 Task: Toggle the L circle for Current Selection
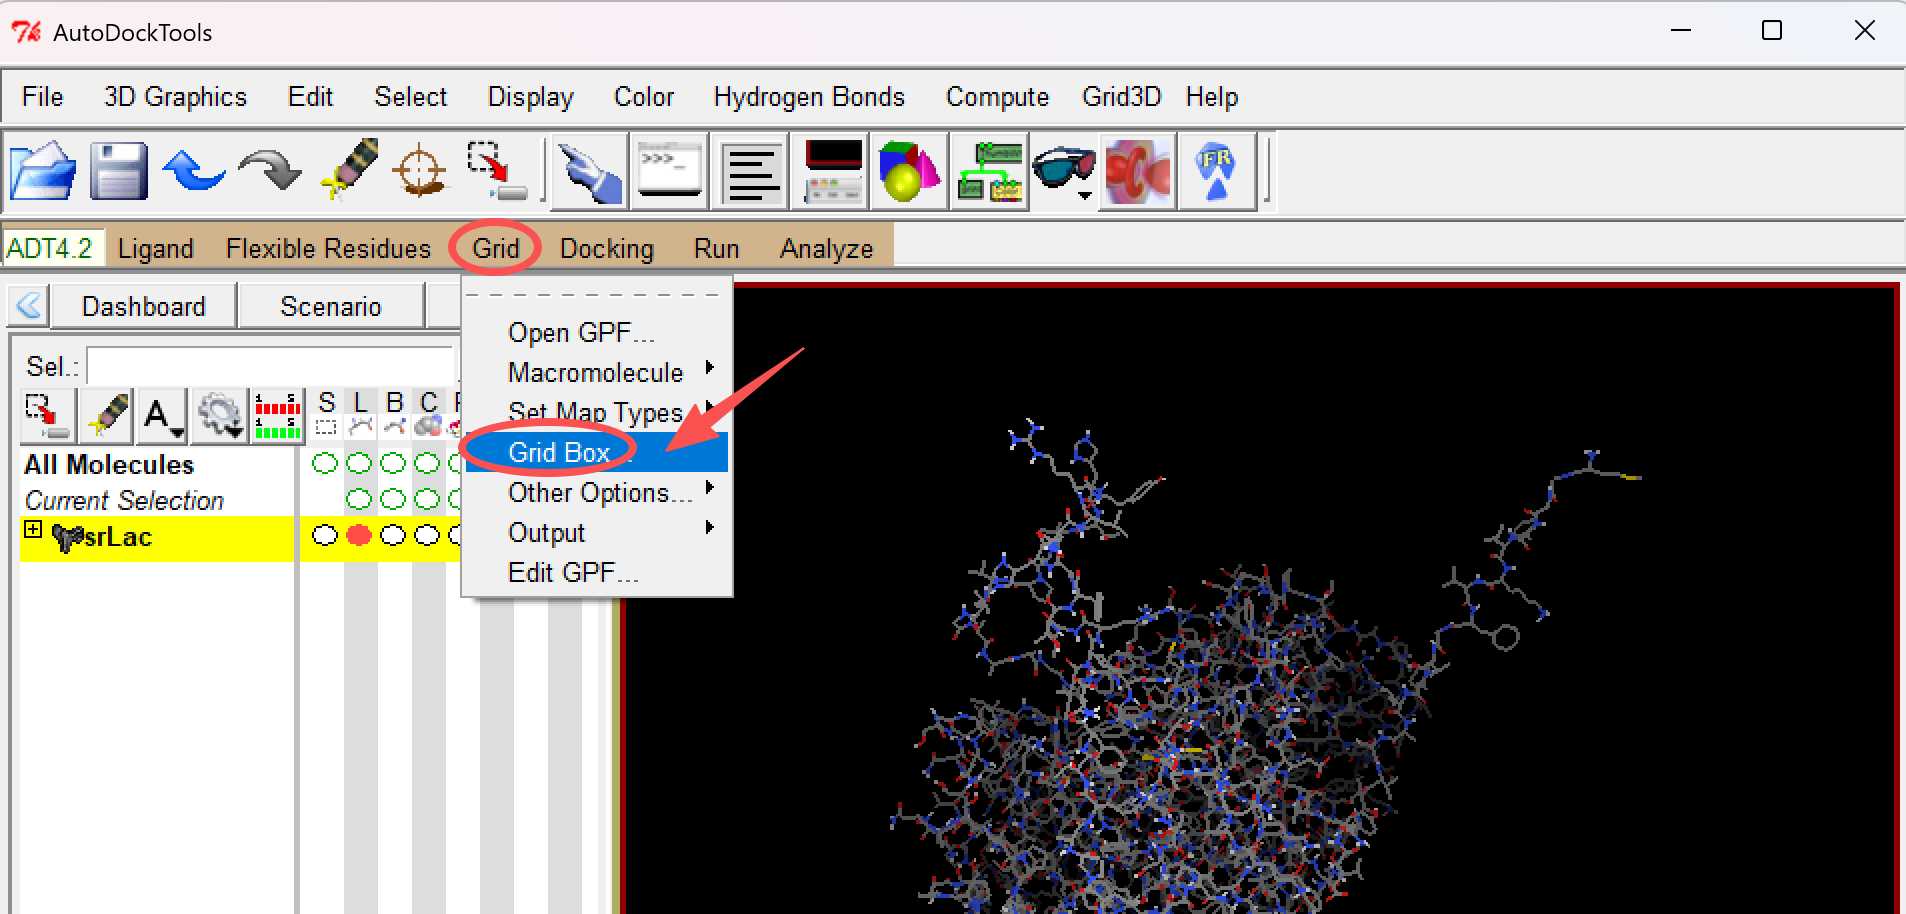(x=359, y=498)
